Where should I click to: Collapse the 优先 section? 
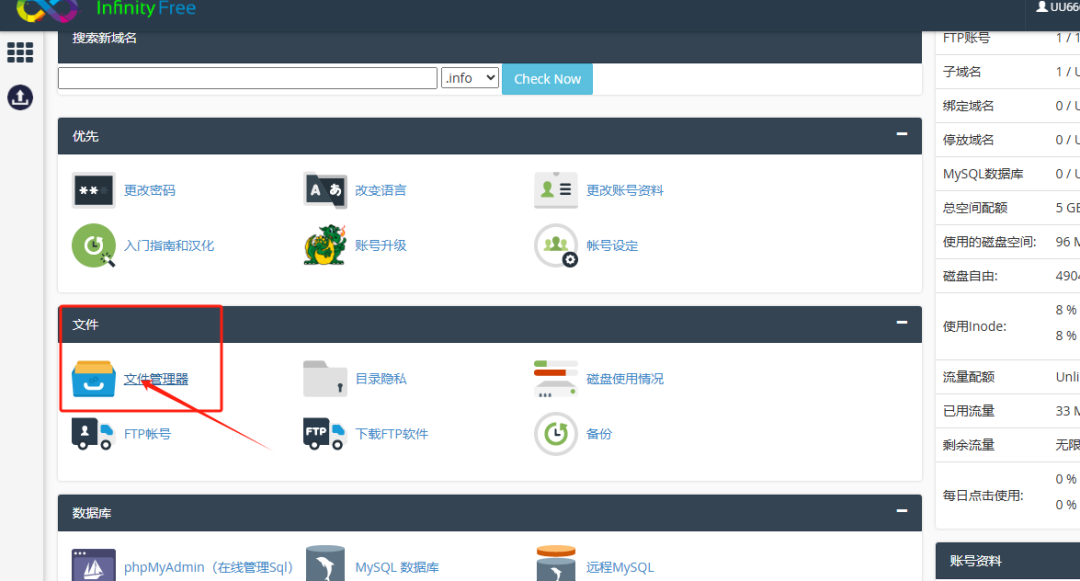pyautogui.click(x=902, y=134)
